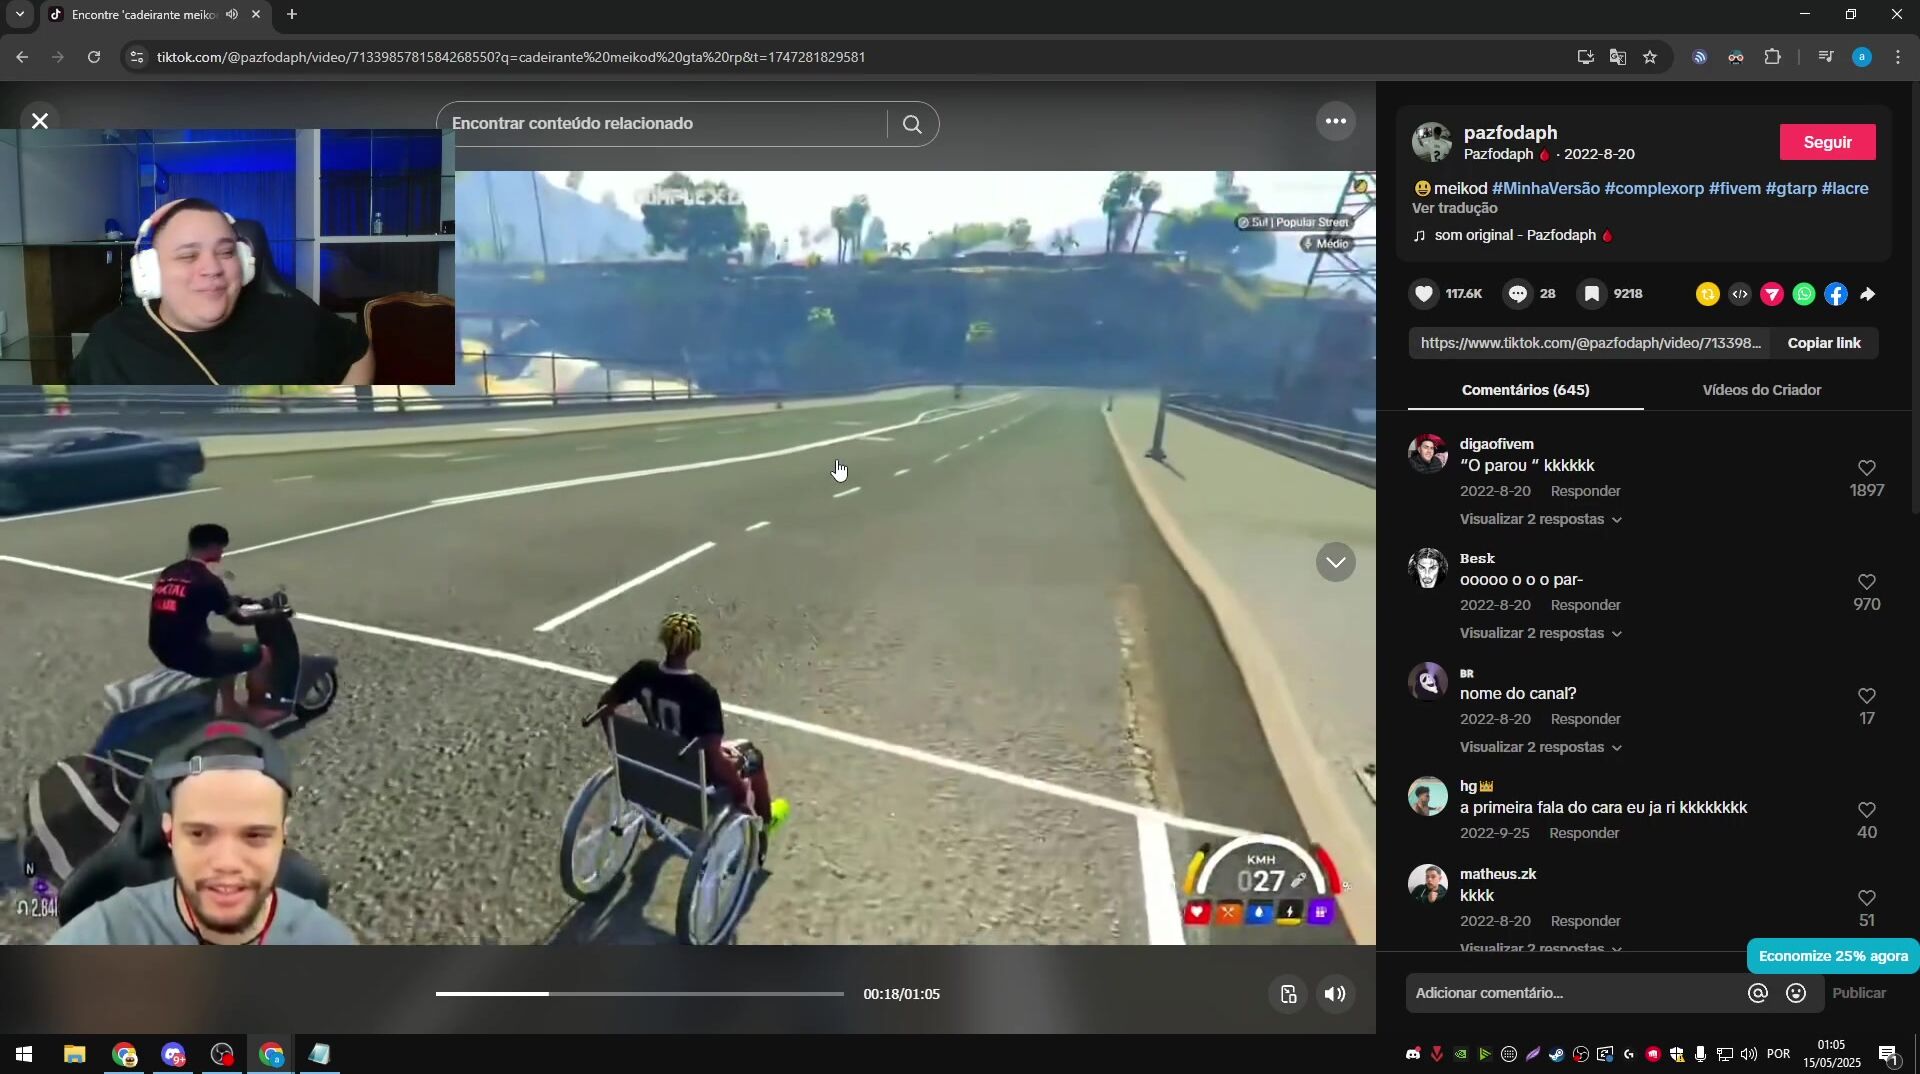Expand replies under 'nome do canal?' comment

1540,747
